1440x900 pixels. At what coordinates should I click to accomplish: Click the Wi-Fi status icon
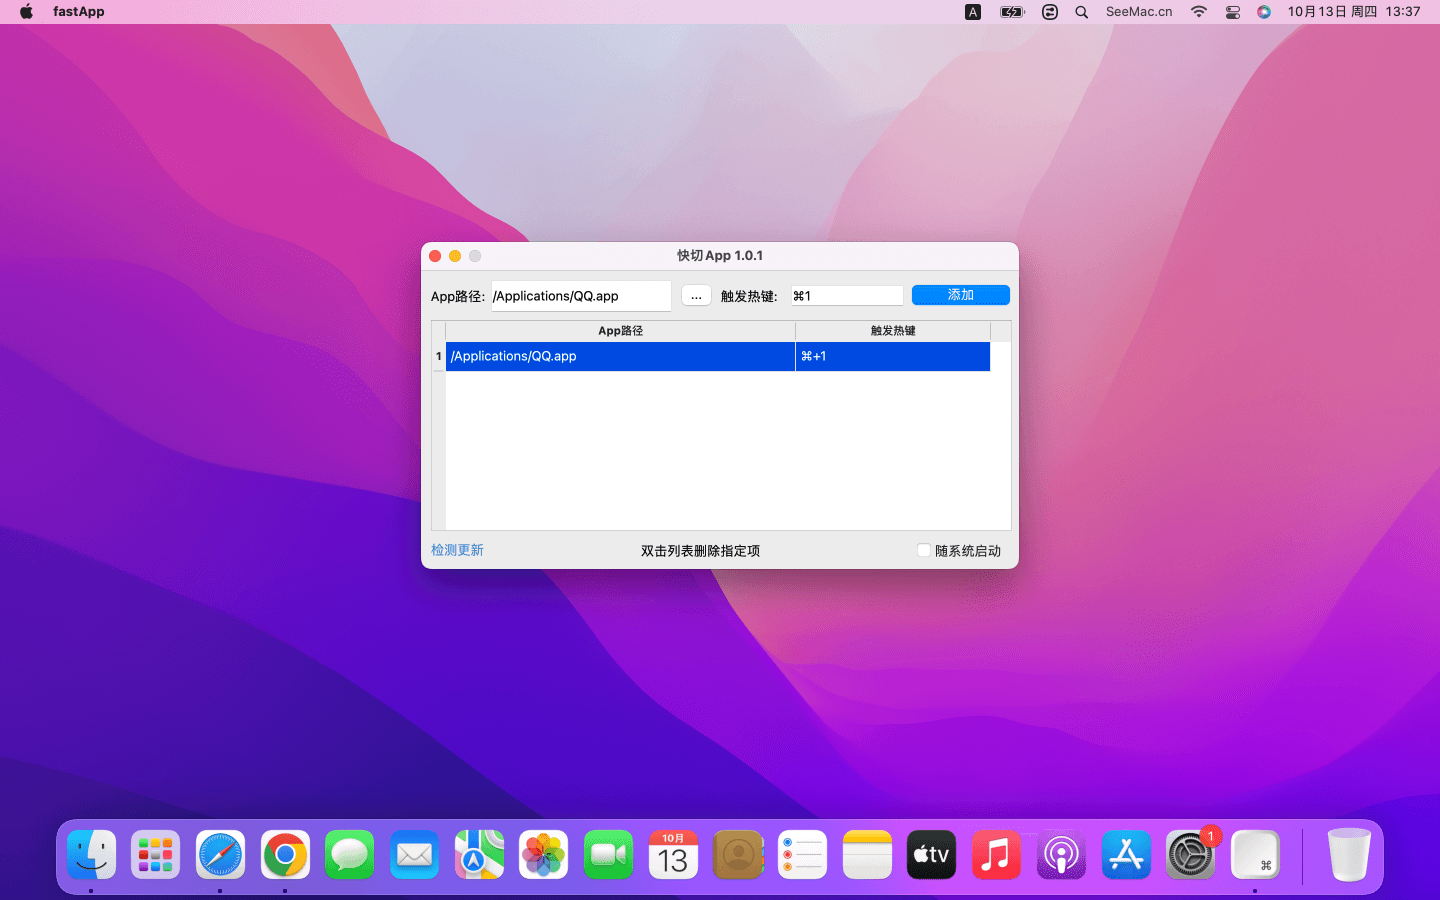[1198, 12]
